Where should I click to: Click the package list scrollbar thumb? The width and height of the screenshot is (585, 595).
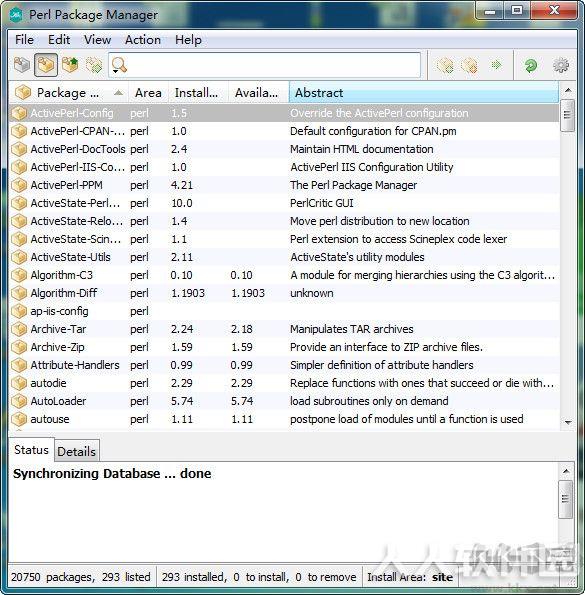point(567,115)
